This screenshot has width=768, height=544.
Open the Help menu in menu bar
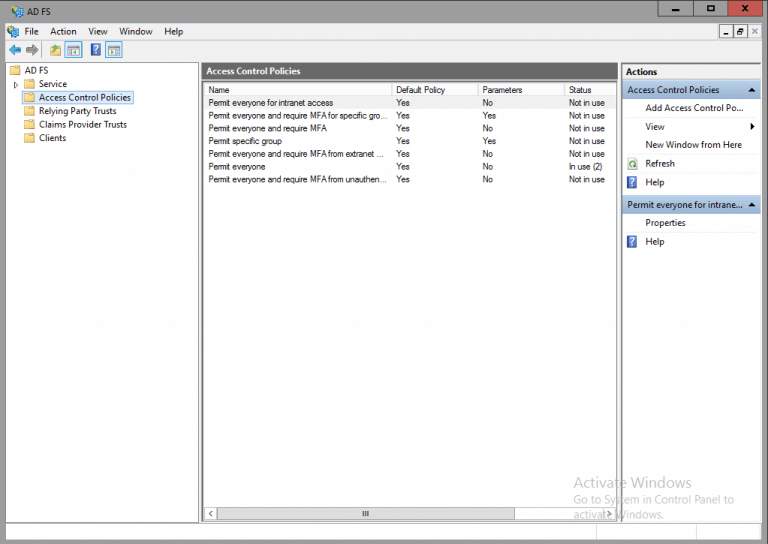point(173,31)
